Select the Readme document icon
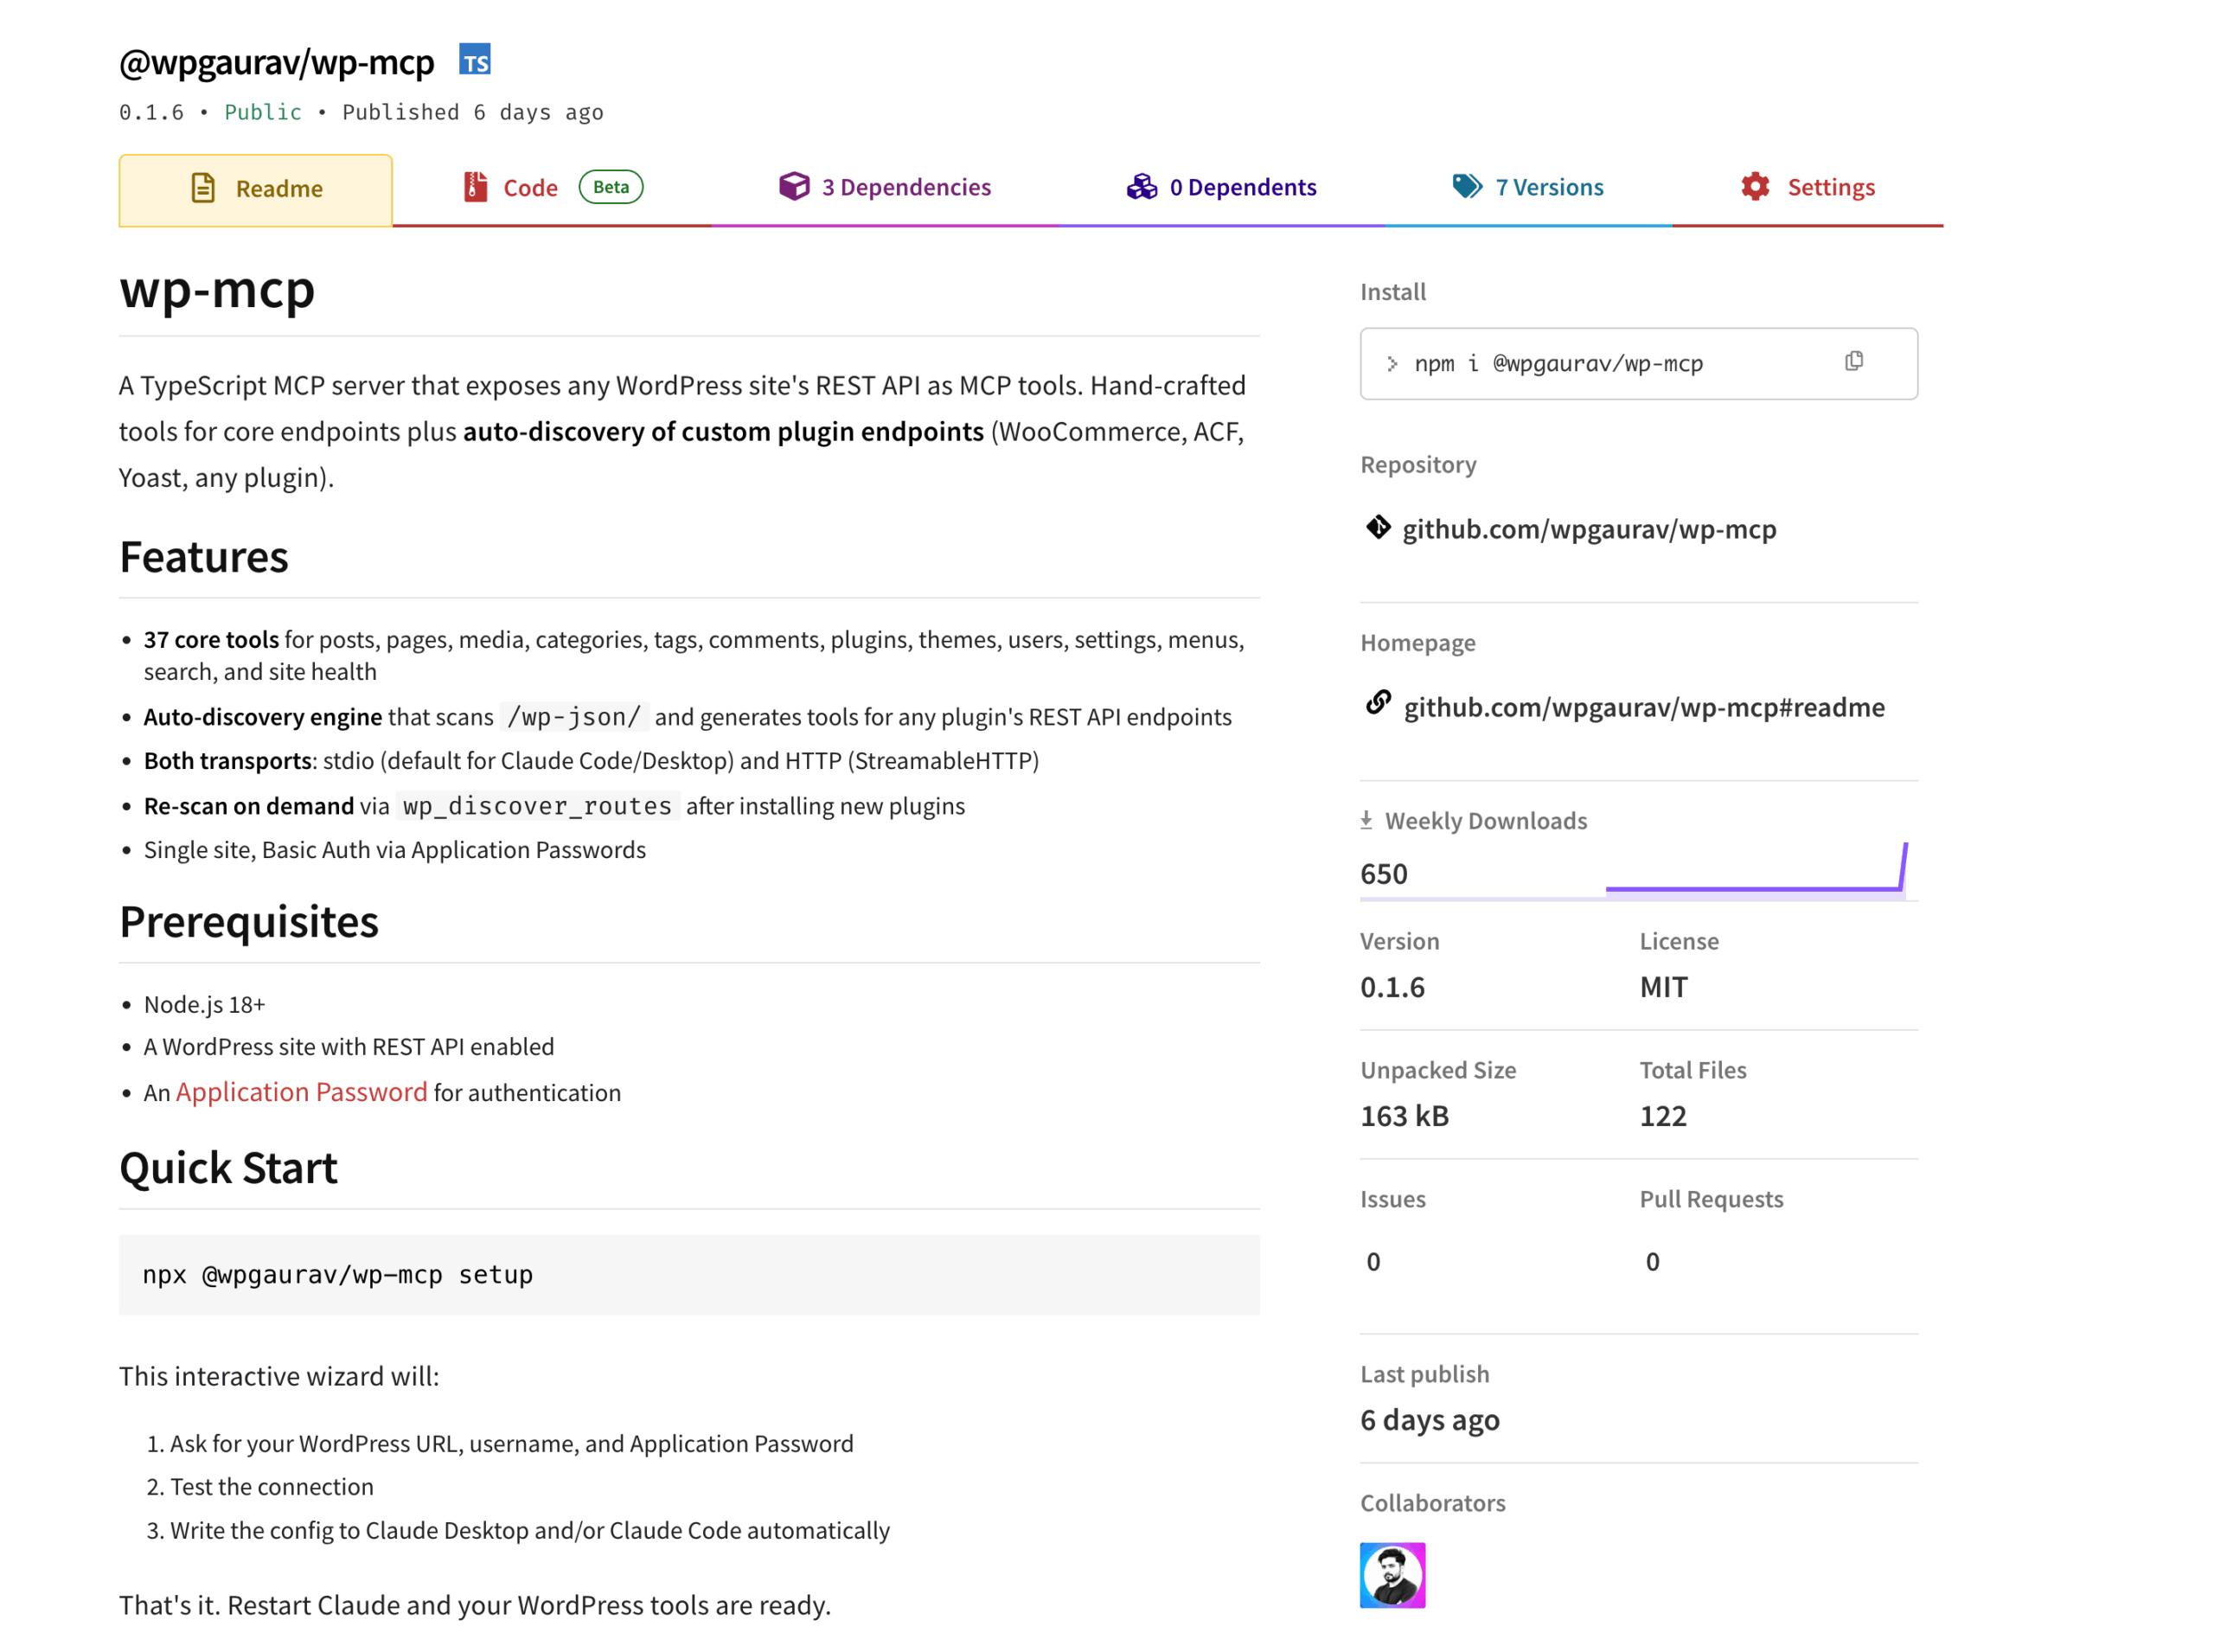 point(203,187)
